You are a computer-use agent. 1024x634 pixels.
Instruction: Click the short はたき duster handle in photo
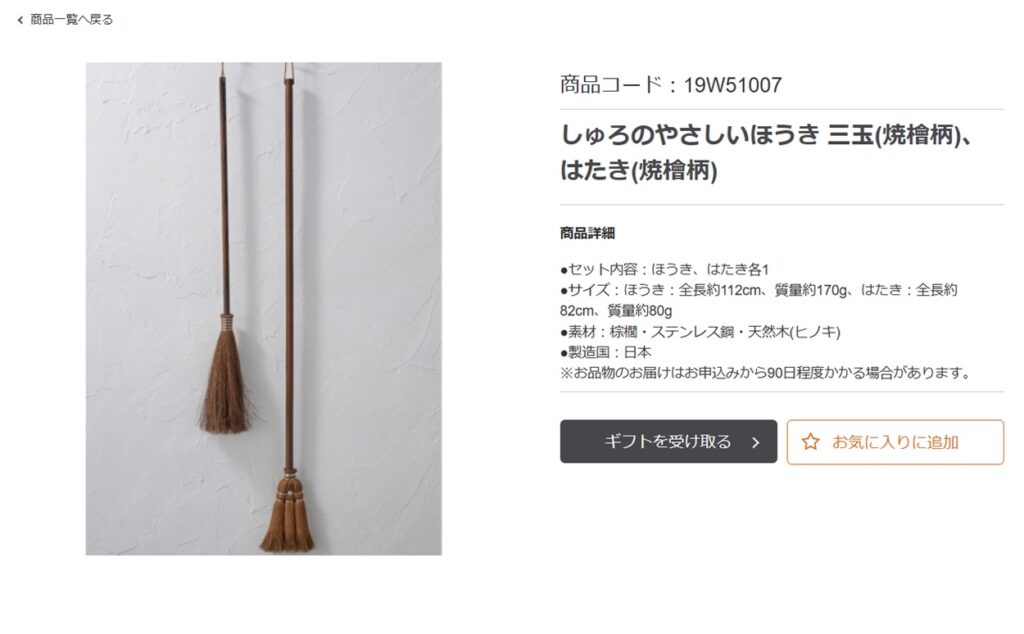225,195
